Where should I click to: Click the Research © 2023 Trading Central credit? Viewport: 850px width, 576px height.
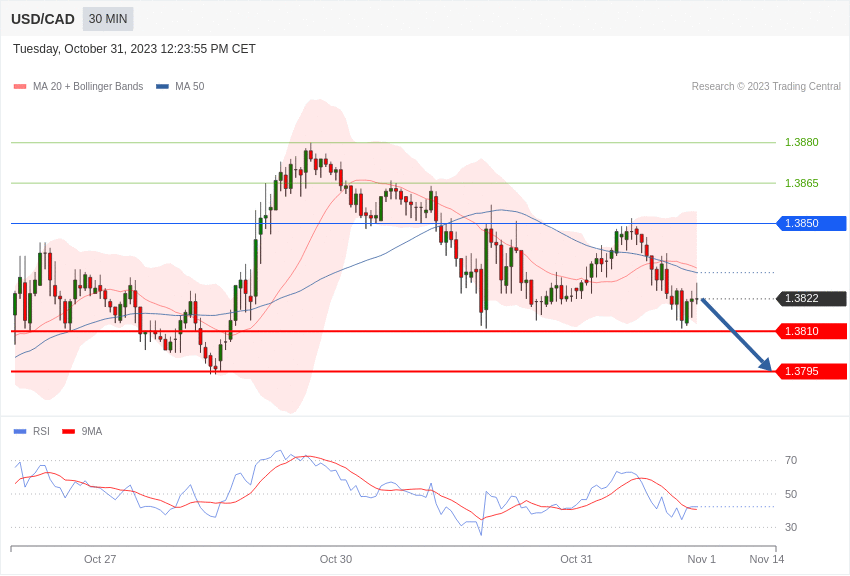[x=766, y=87]
